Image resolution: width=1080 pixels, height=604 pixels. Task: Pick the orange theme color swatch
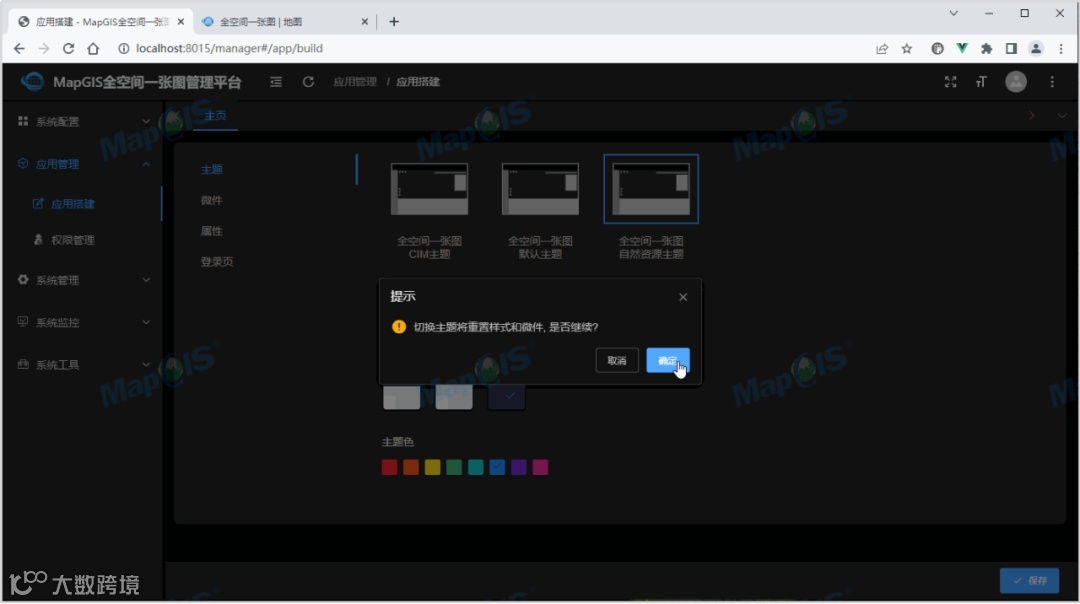(411, 467)
